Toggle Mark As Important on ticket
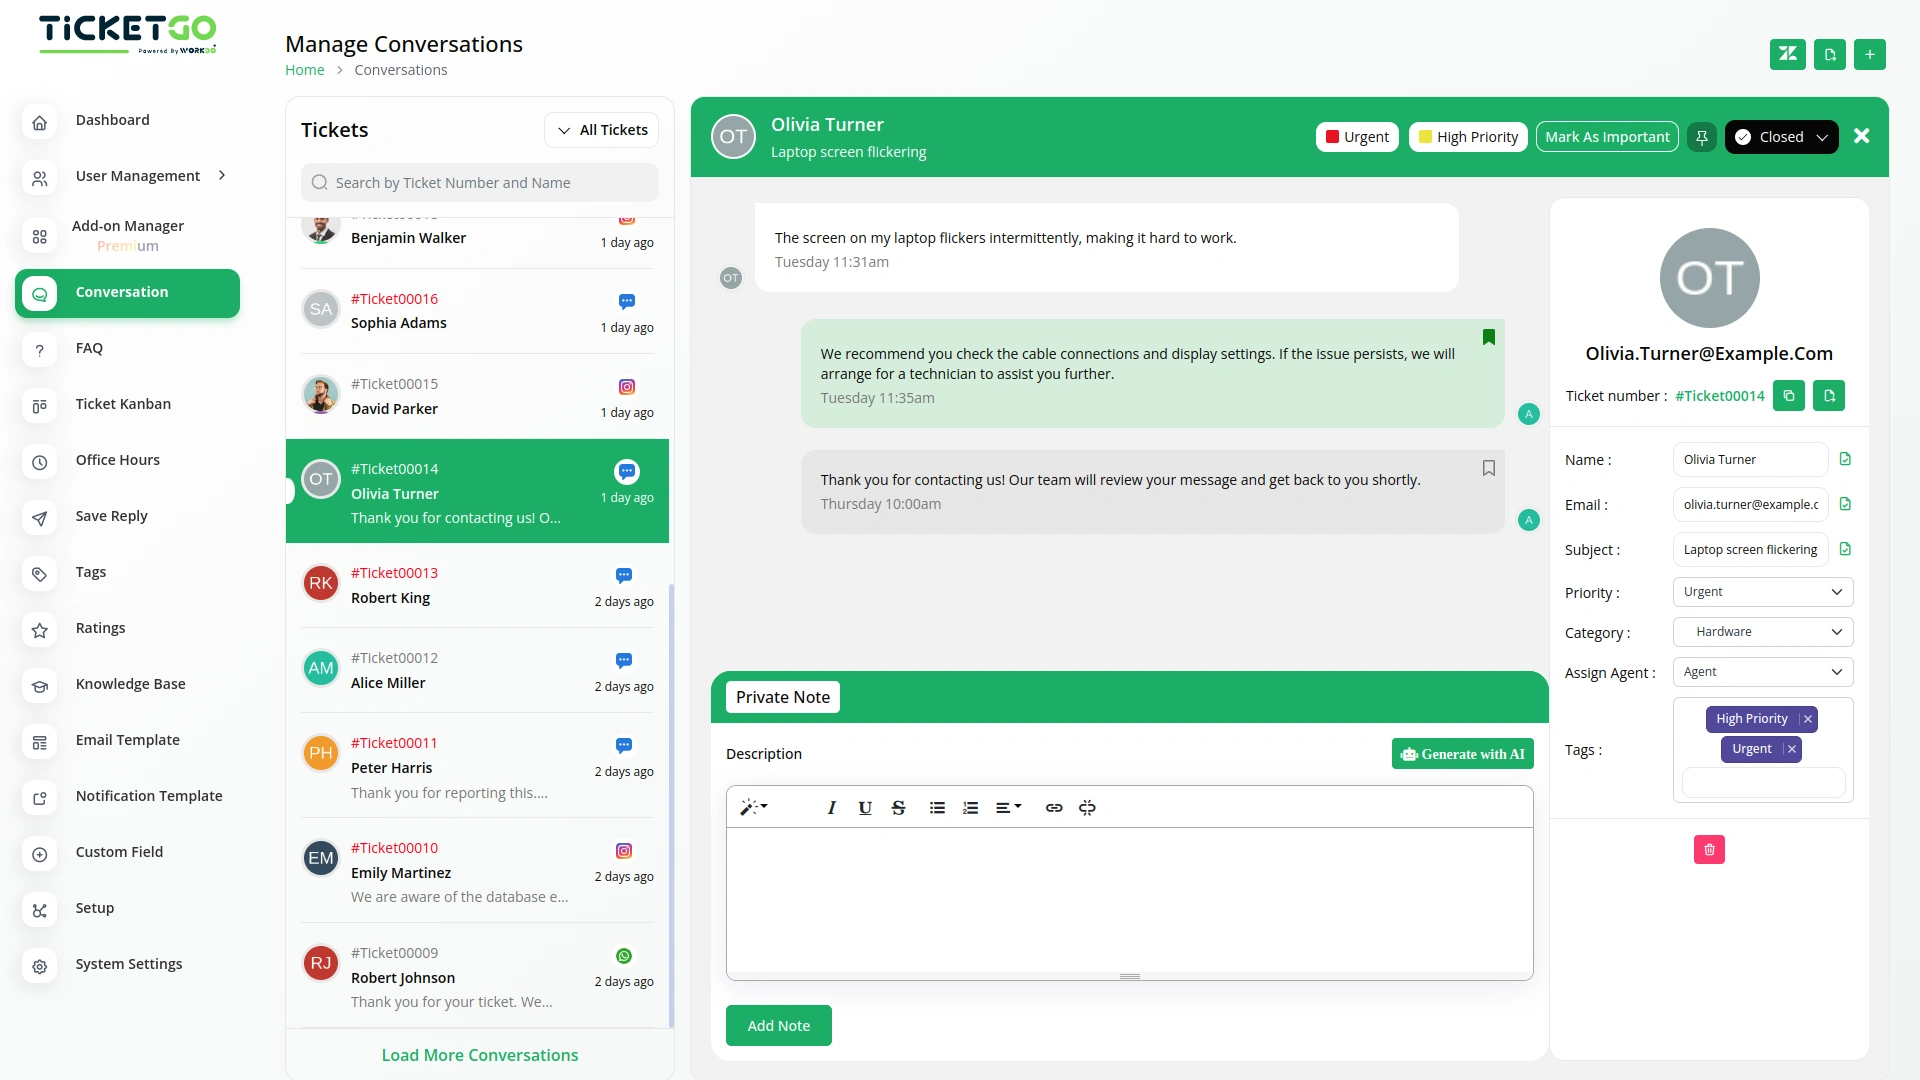The width and height of the screenshot is (1920, 1080). click(x=1607, y=137)
